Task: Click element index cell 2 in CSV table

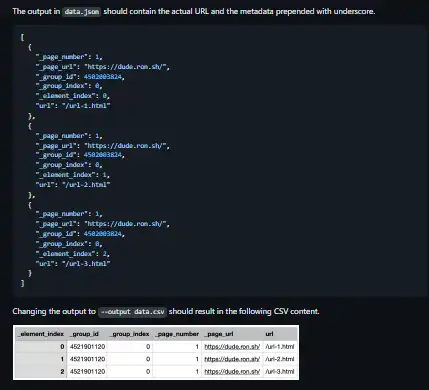Action: (x=40, y=371)
